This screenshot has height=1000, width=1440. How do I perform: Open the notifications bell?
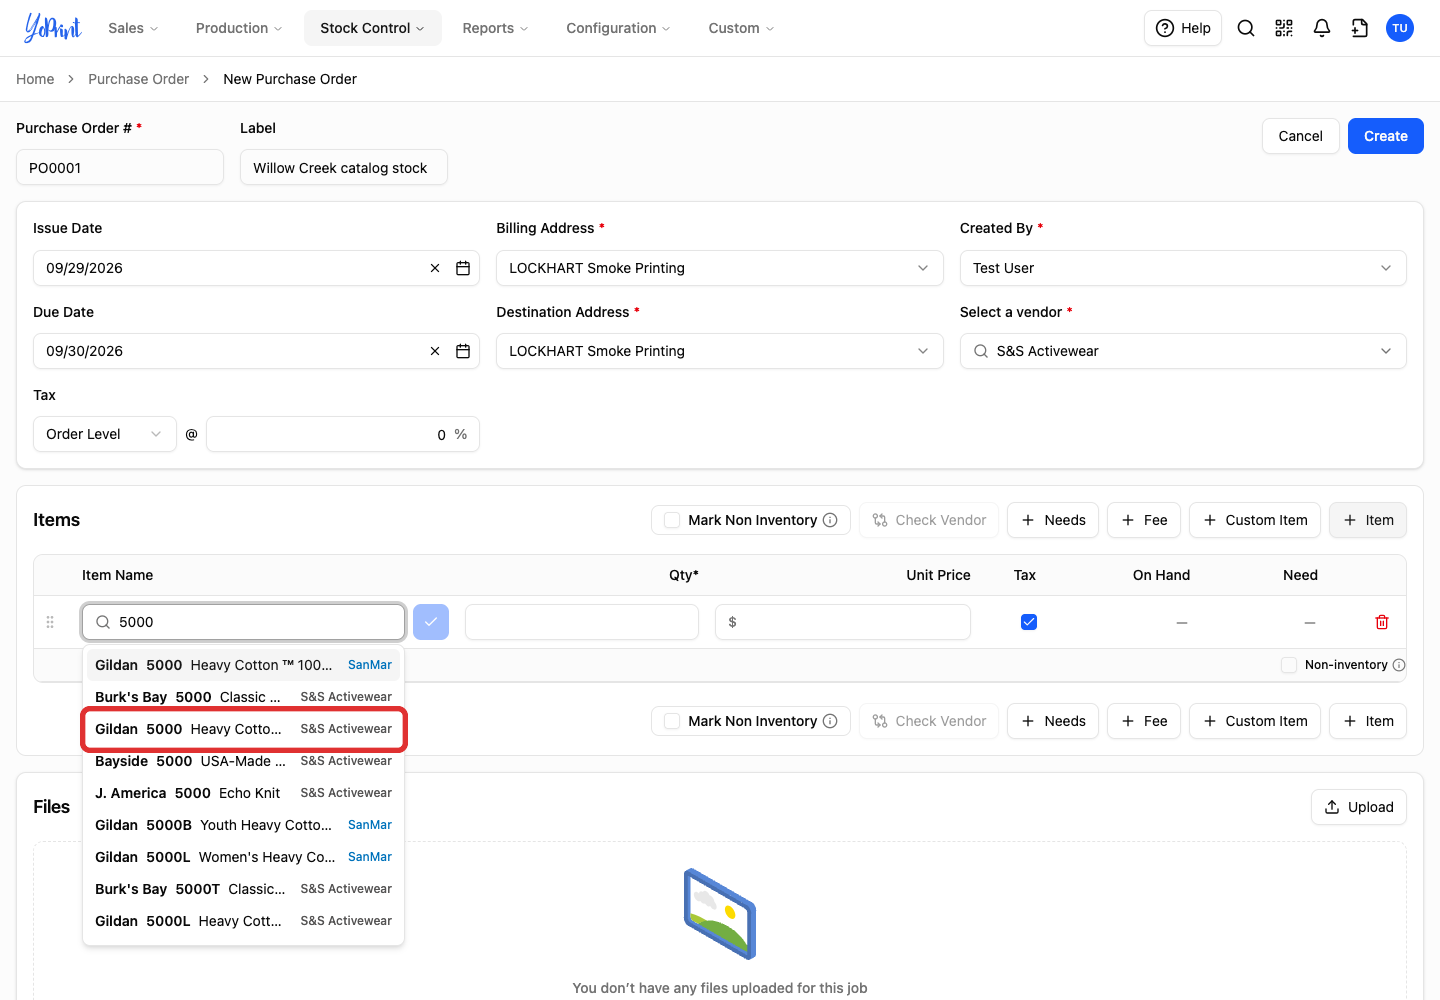click(1322, 28)
